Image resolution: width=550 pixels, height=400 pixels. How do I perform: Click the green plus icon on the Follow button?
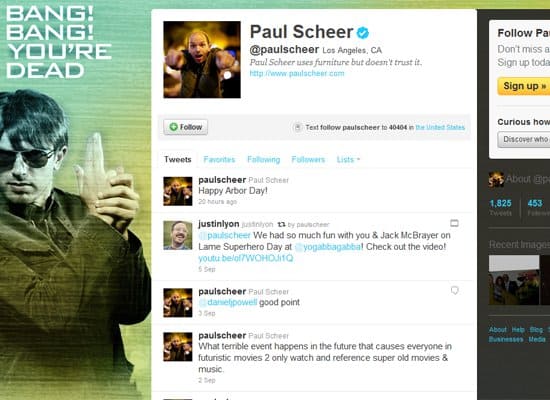173,127
